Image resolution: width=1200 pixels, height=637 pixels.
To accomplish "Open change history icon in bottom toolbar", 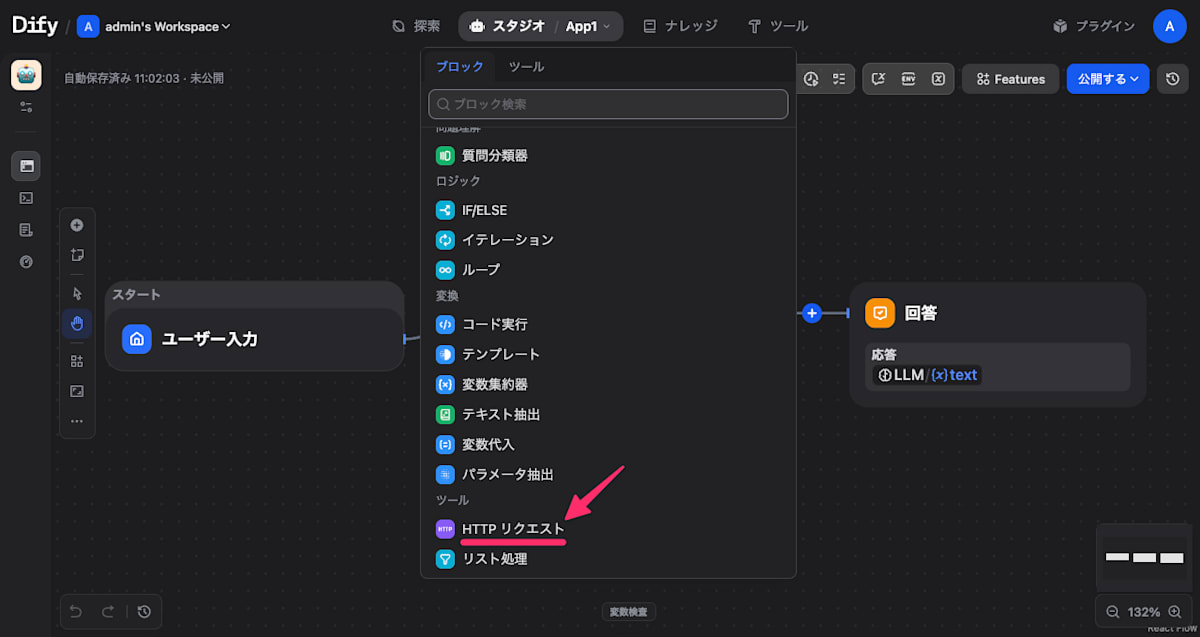I will tap(144, 611).
